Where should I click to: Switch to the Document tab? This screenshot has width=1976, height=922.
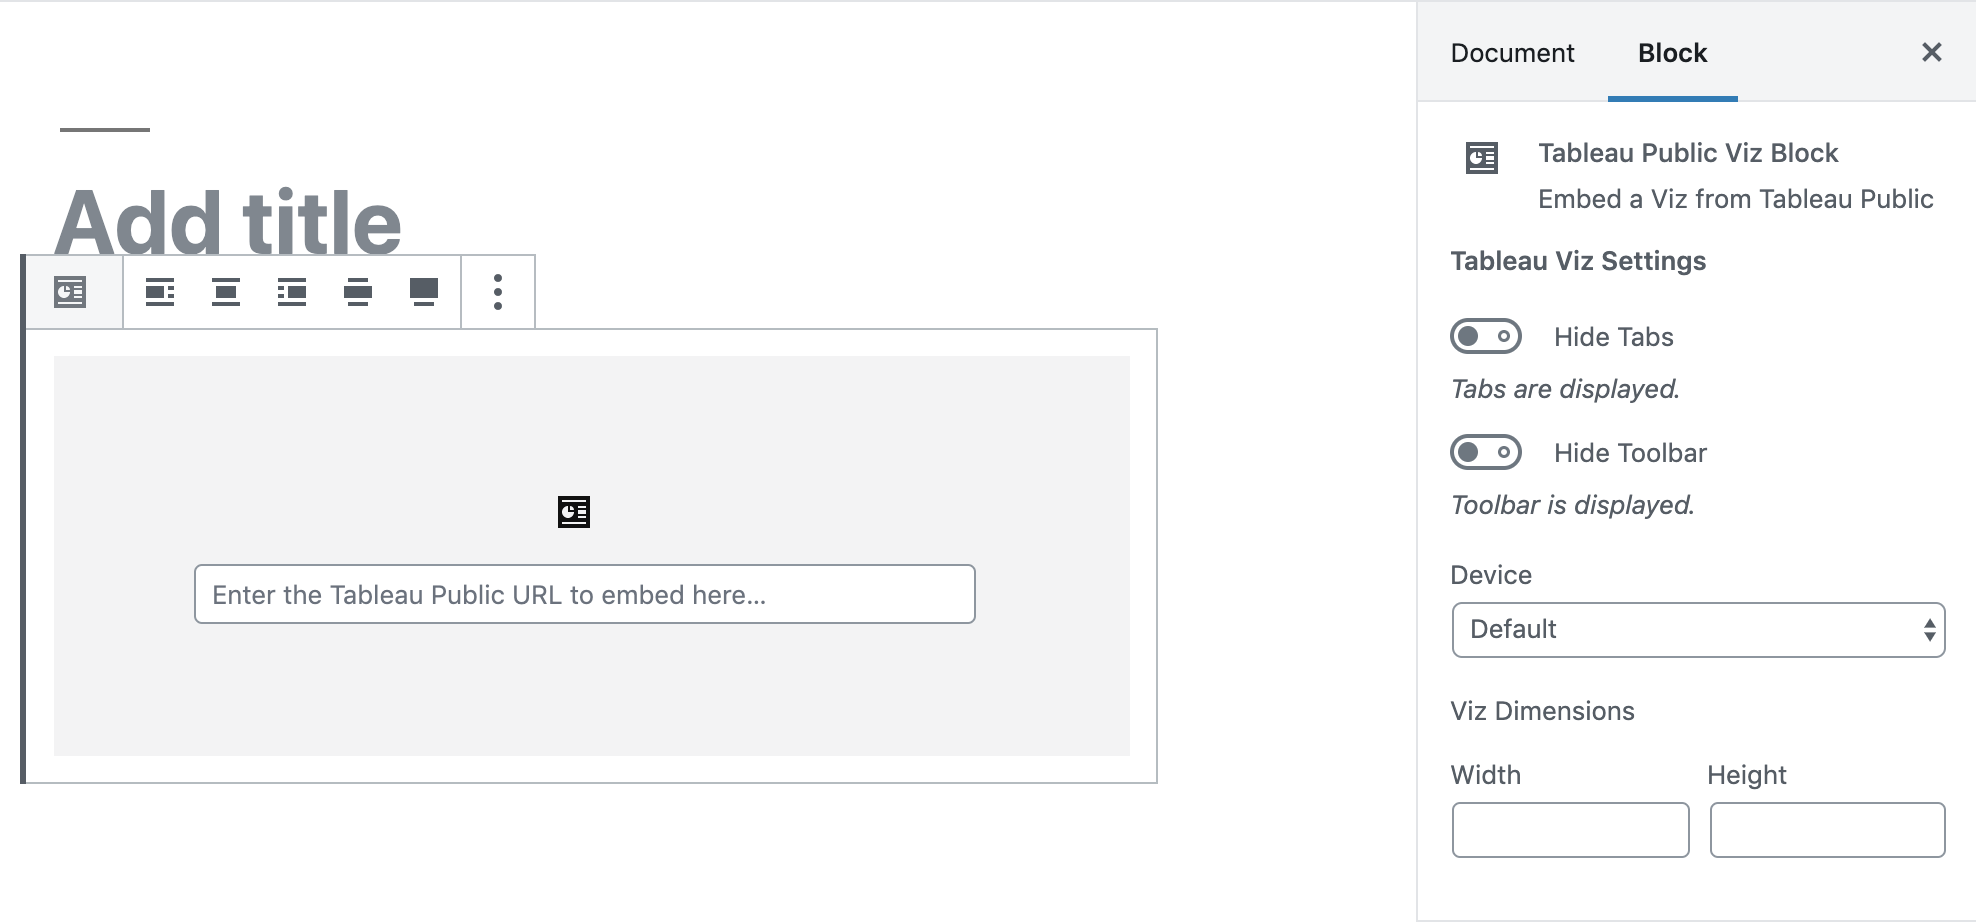[1512, 53]
